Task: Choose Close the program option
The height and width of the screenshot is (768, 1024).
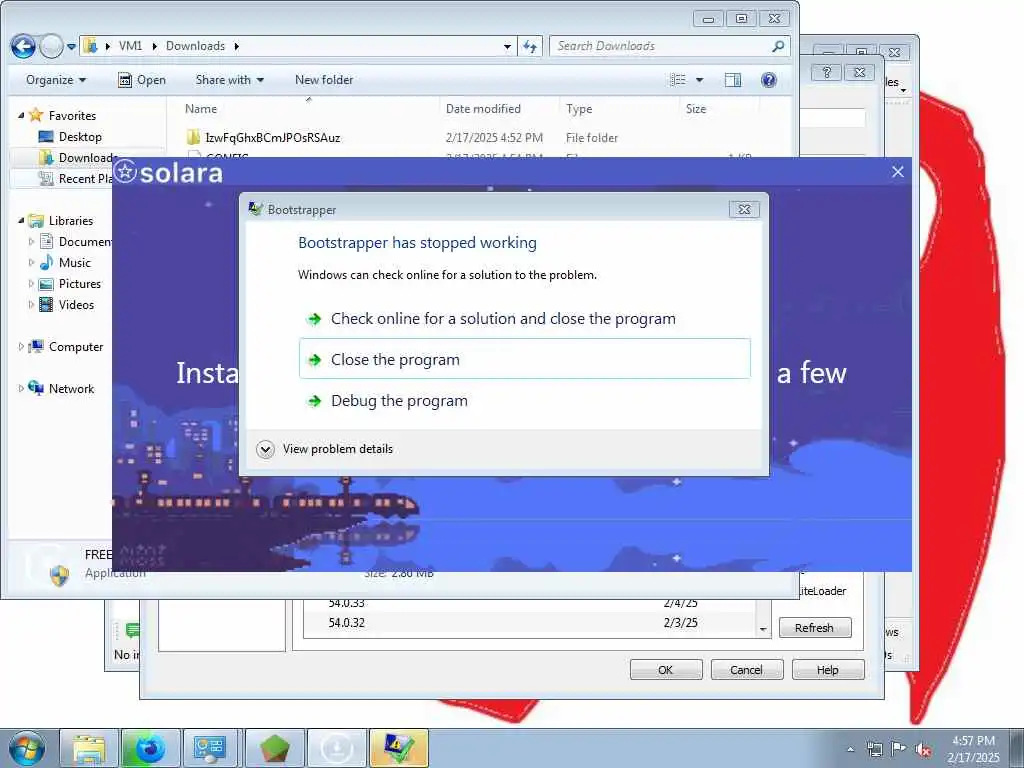Action: click(524, 359)
